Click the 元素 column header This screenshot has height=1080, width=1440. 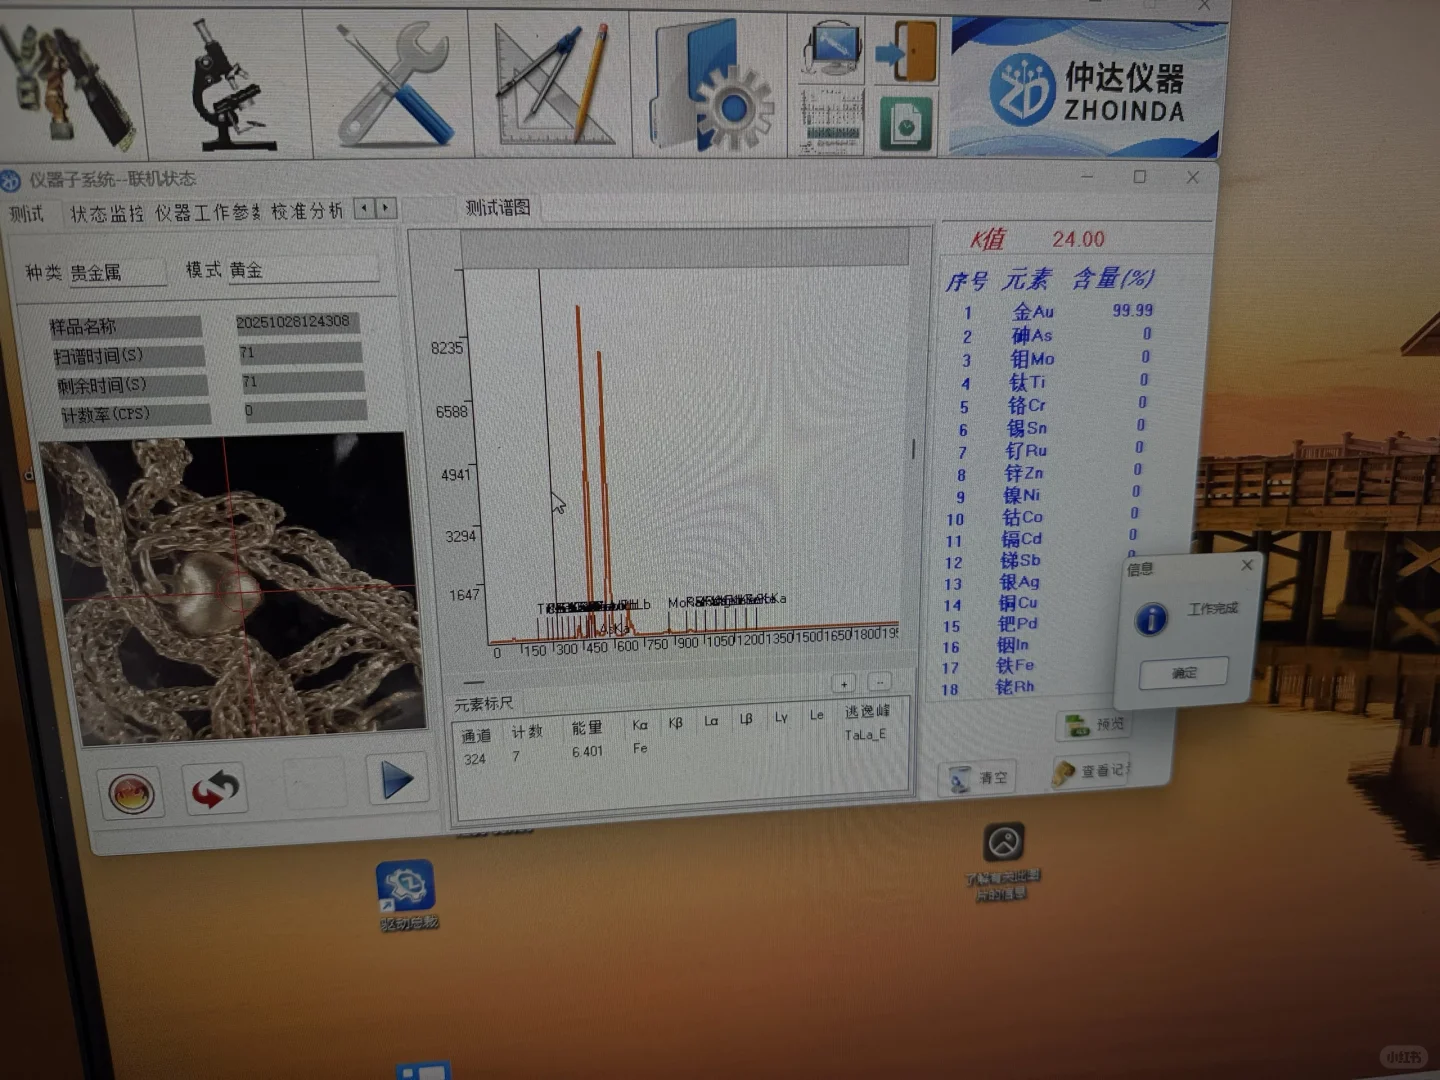pyautogui.click(x=1027, y=279)
